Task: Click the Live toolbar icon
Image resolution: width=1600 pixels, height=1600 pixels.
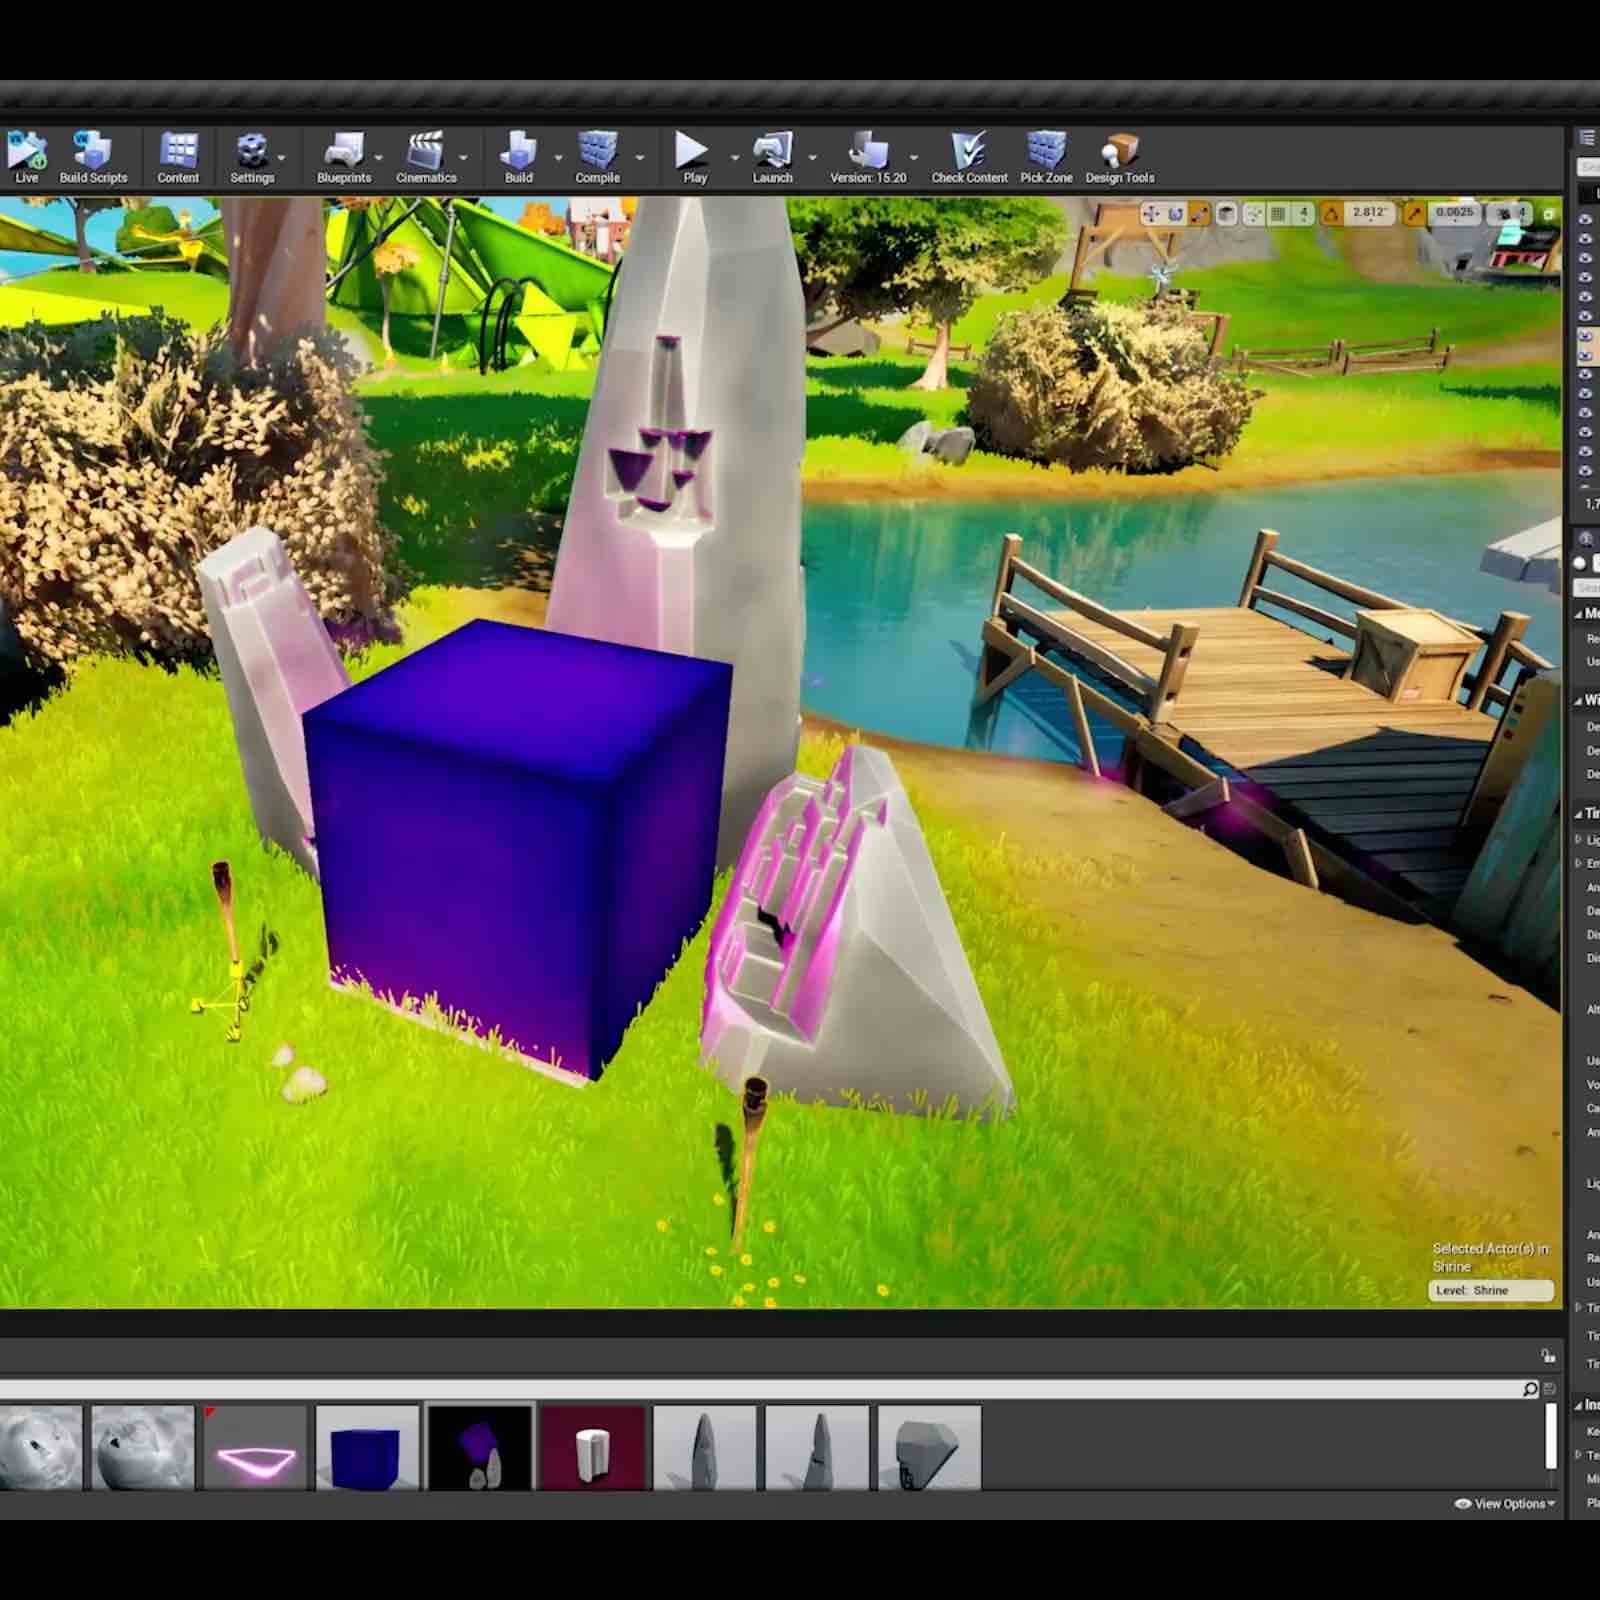Action: point(26,158)
